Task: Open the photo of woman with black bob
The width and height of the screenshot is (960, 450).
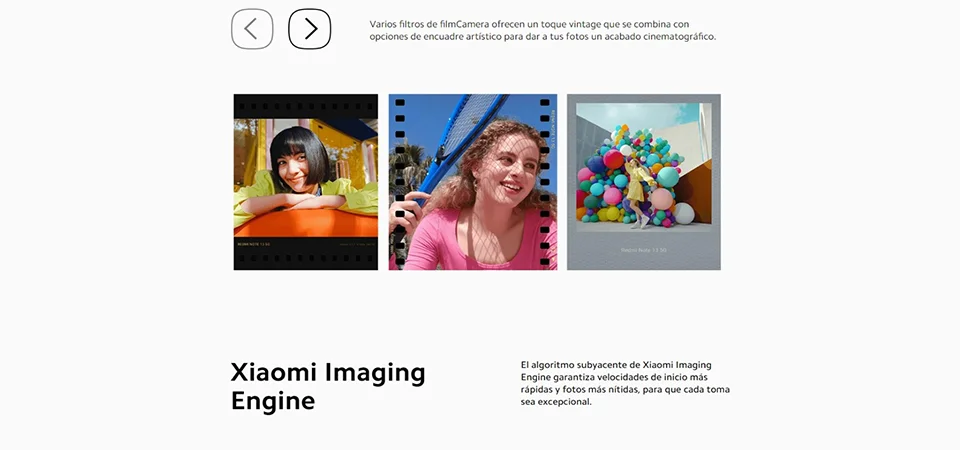Action: coord(306,182)
